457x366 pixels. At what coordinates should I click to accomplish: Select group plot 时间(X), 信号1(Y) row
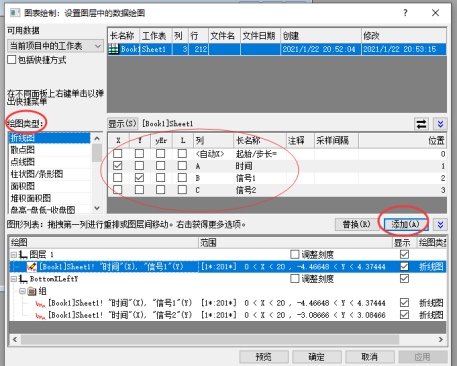point(228,303)
